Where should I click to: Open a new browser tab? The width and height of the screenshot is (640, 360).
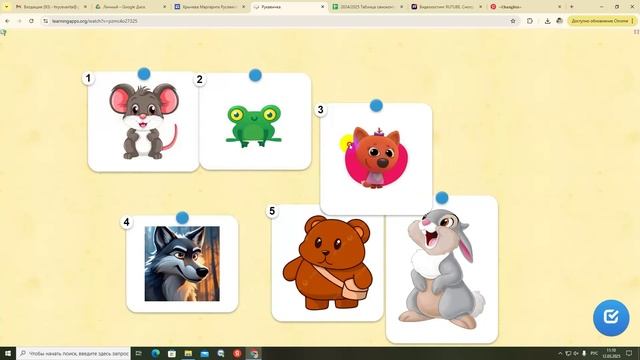[571, 7]
